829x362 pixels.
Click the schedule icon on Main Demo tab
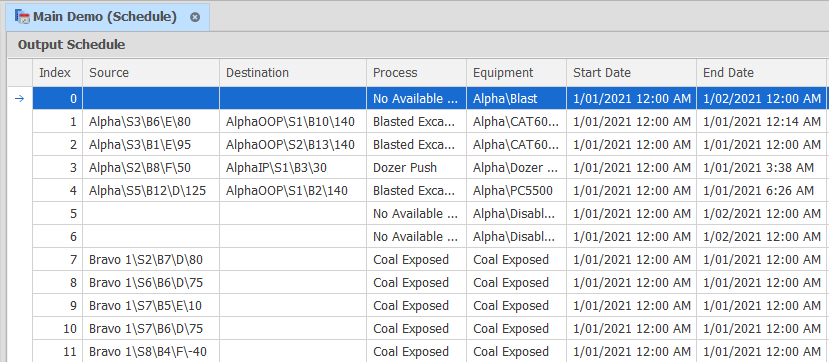(22, 16)
